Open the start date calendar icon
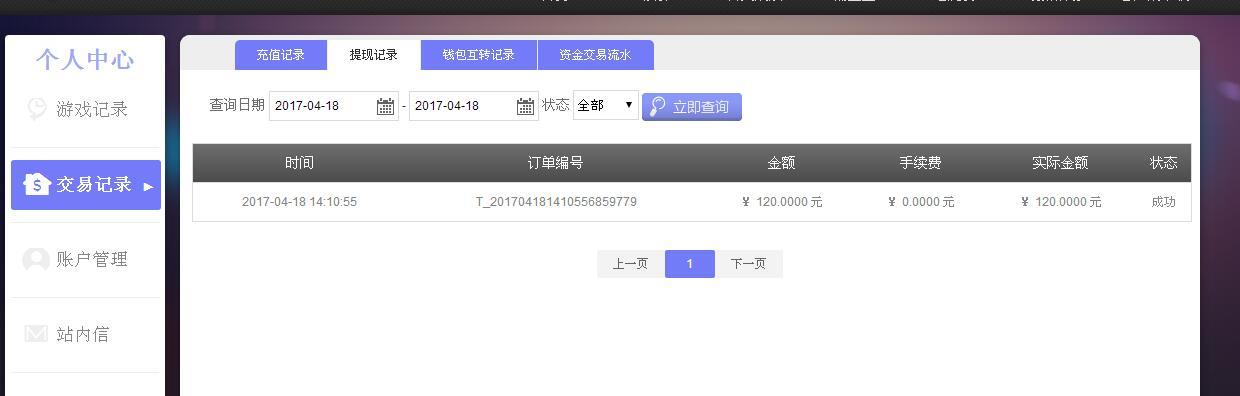 [x=385, y=106]
